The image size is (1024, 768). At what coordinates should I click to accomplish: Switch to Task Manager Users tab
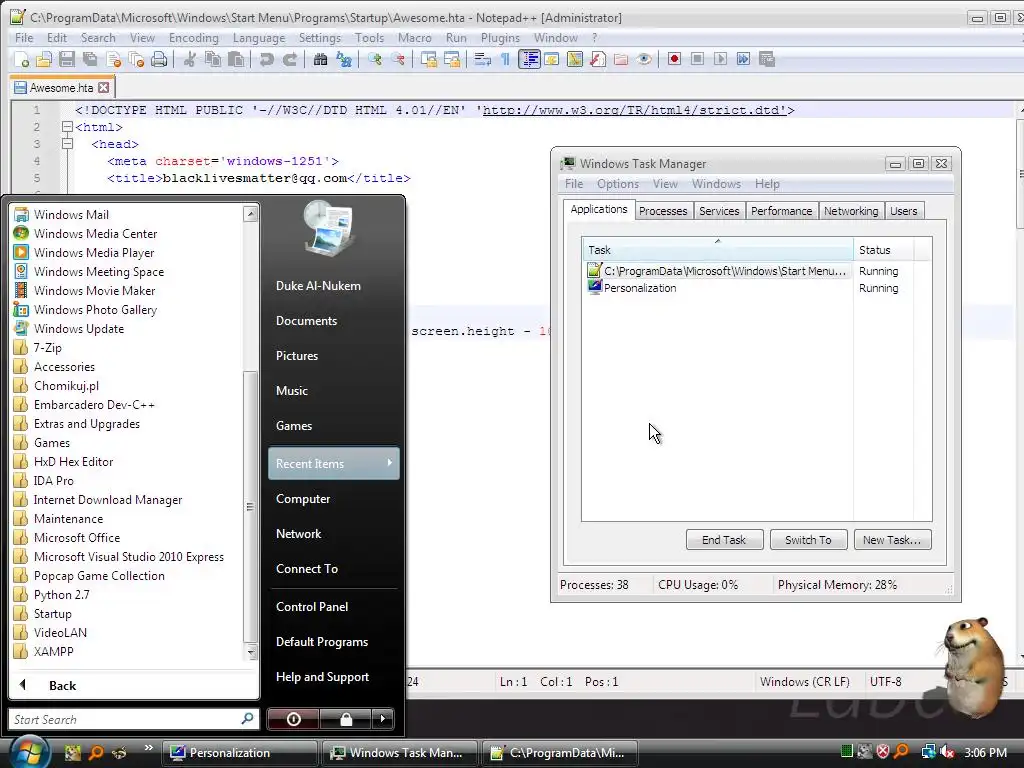coord(904,211)
